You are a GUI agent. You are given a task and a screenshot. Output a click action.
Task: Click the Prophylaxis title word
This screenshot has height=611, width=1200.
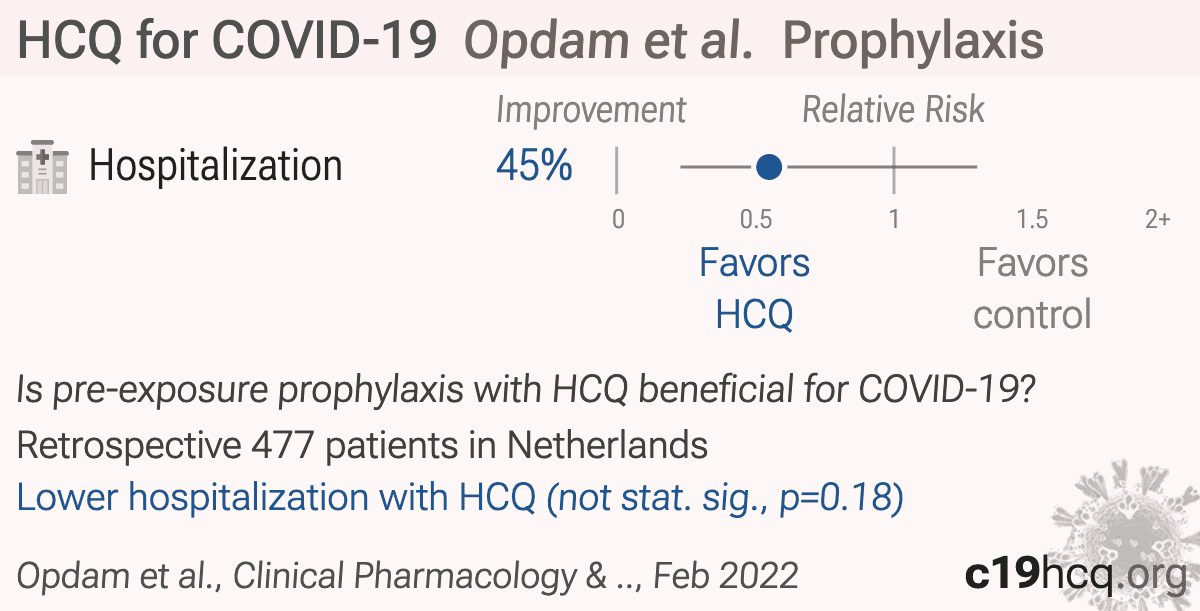913,42
